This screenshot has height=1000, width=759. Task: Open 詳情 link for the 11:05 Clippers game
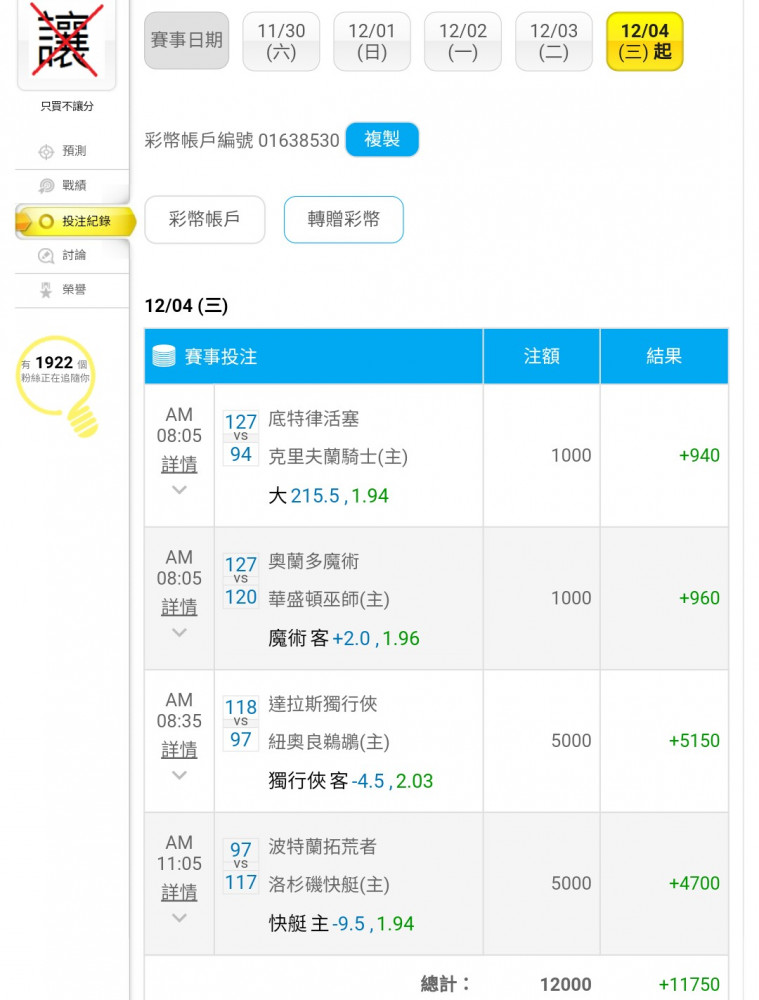click(x=179, y=892)
